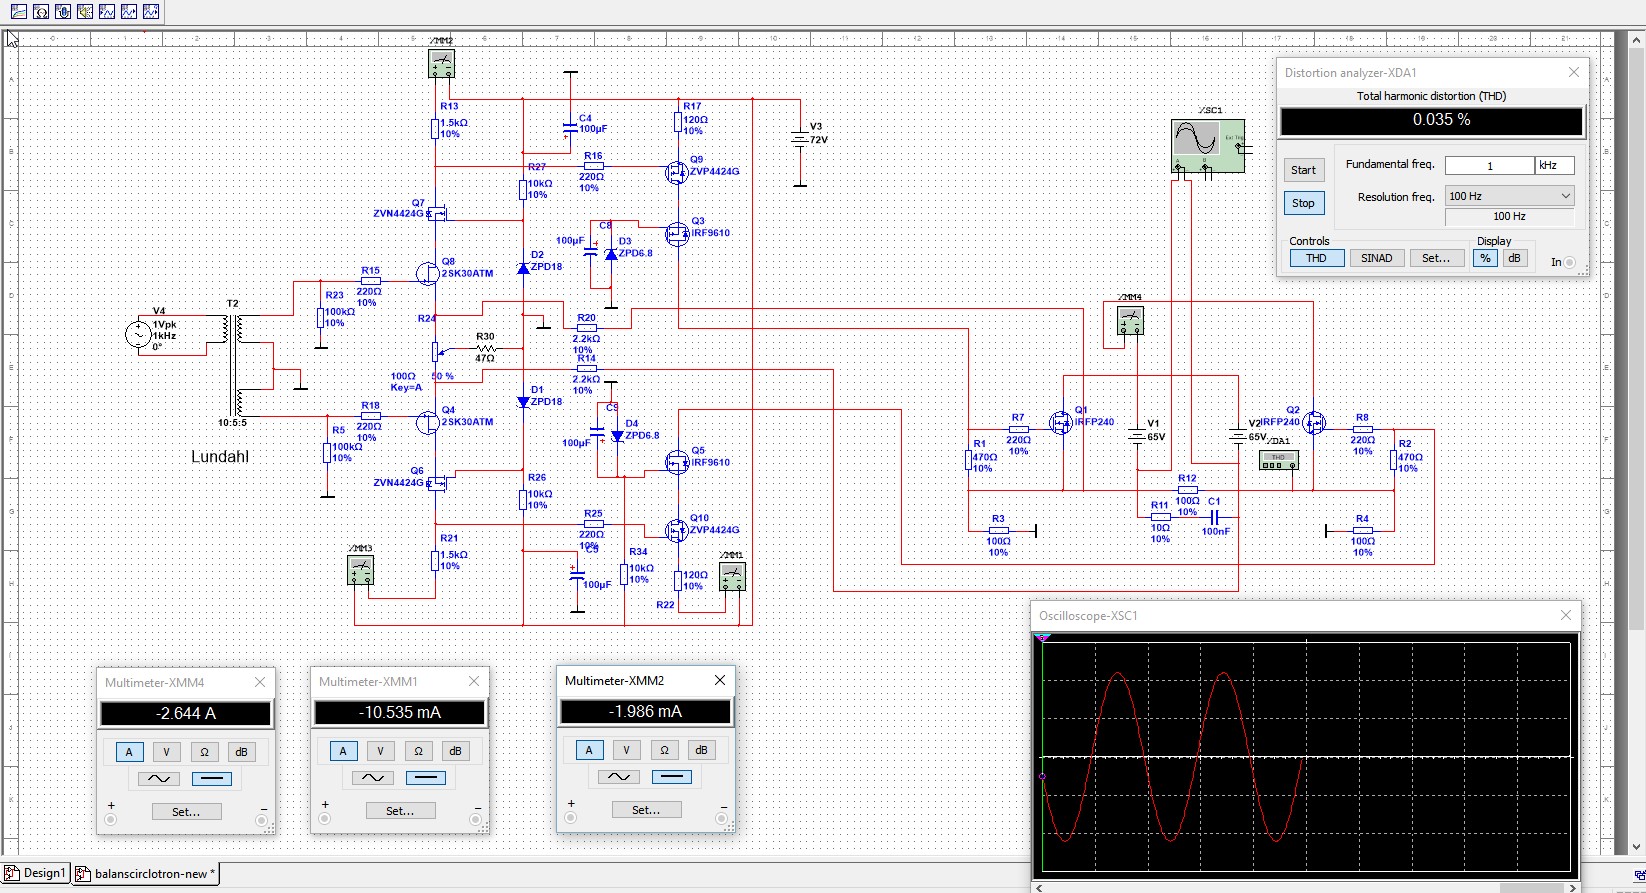Enable THD mode in Distortion analyzer

point(1316,258)
